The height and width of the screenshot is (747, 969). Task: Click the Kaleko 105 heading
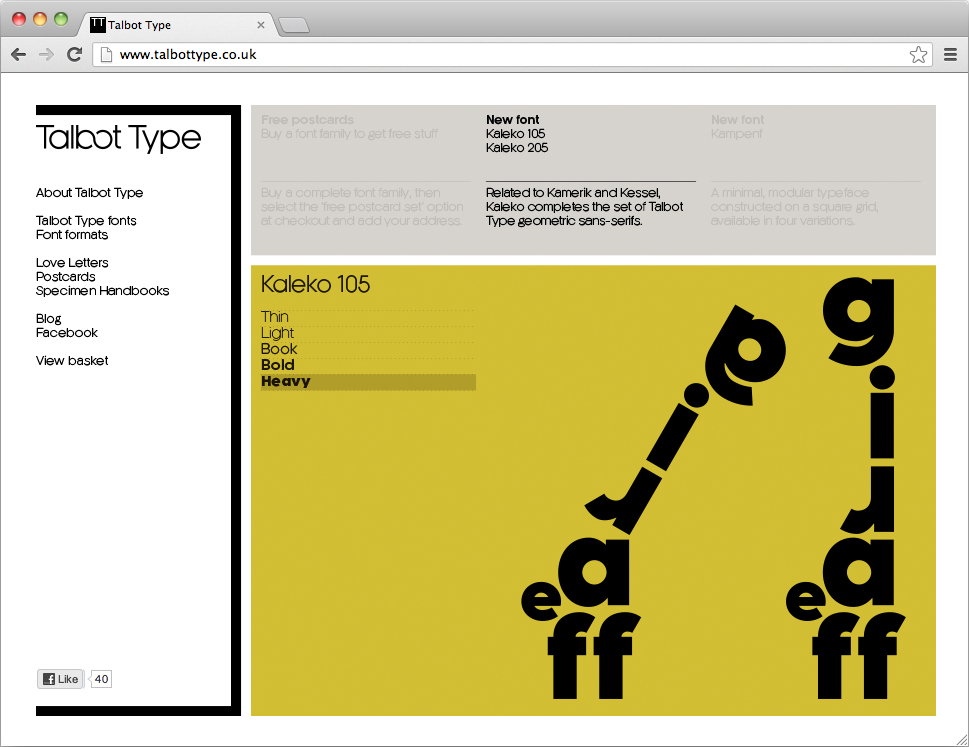pos(315,284)
